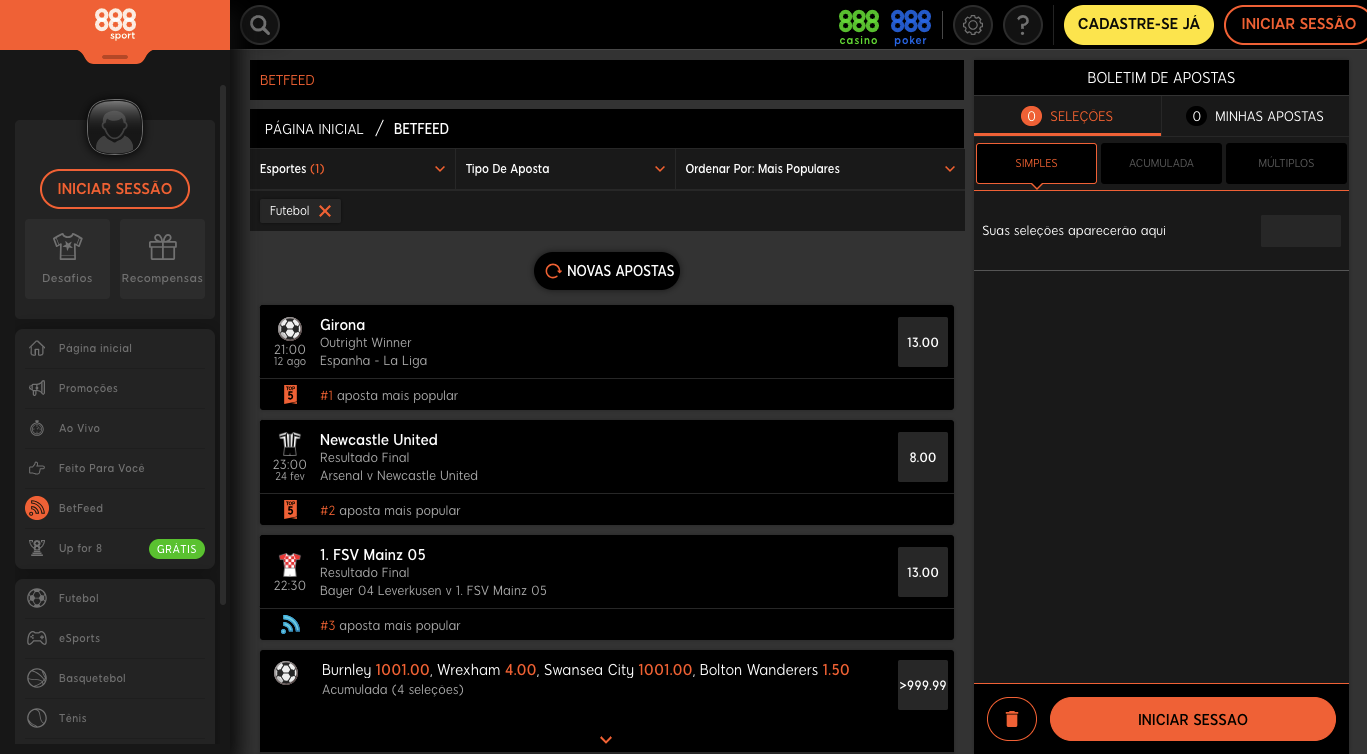Open settings gear icon

pyautogui.click(x=973, y=25)
